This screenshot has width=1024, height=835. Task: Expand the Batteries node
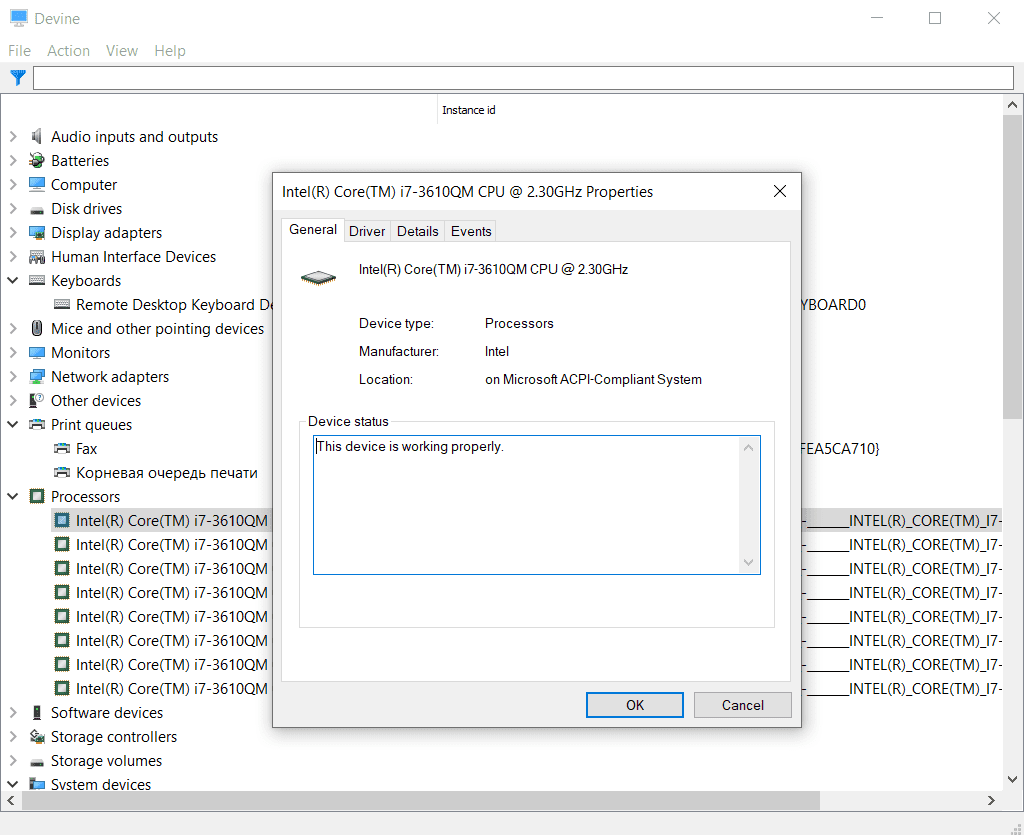tap(12, 161)
